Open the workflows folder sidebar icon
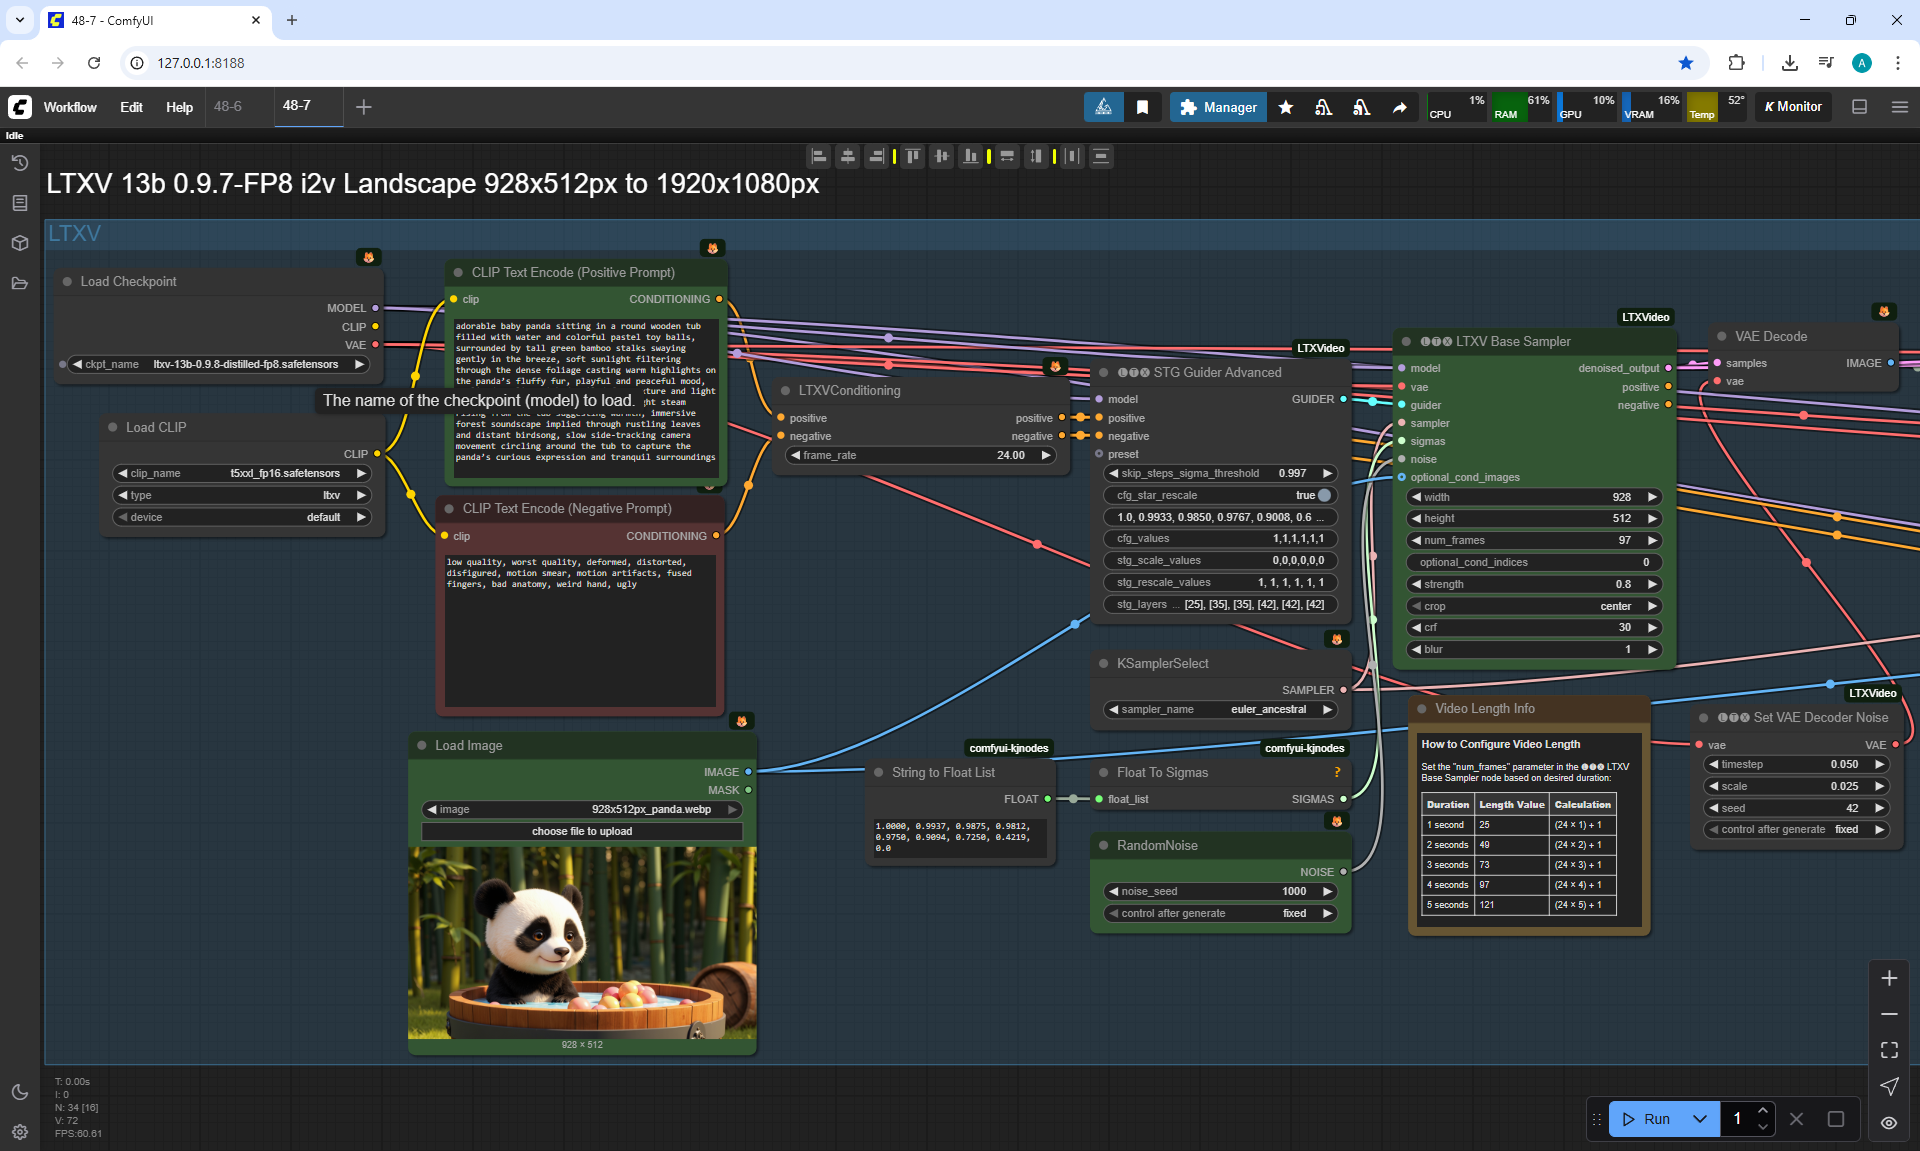Screen dimensions: 1920x1151 [x=19, y=283]
